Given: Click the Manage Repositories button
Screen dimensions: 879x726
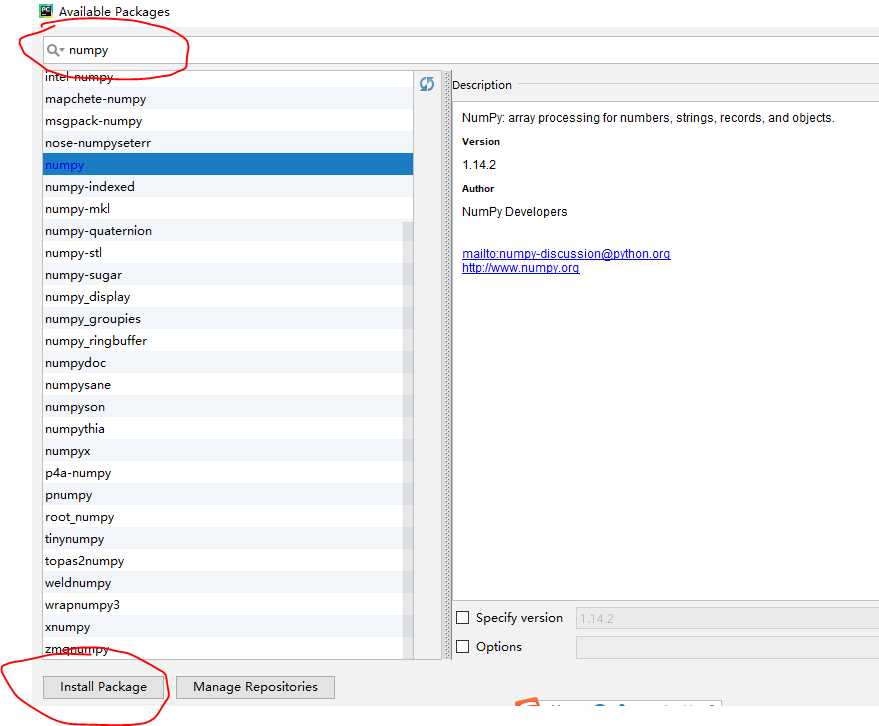Looking at the screenshot, I should tap(255, 687).
